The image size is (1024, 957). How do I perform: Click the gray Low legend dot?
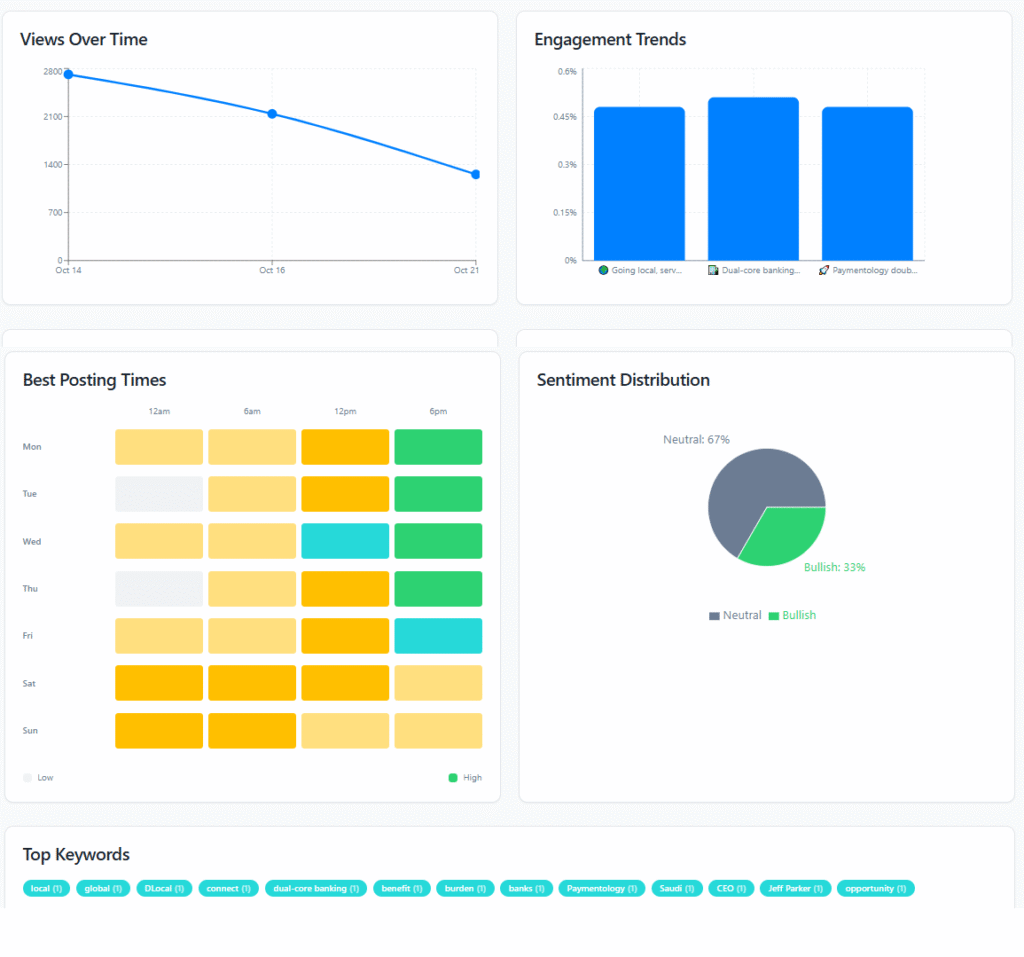point(28,777)
